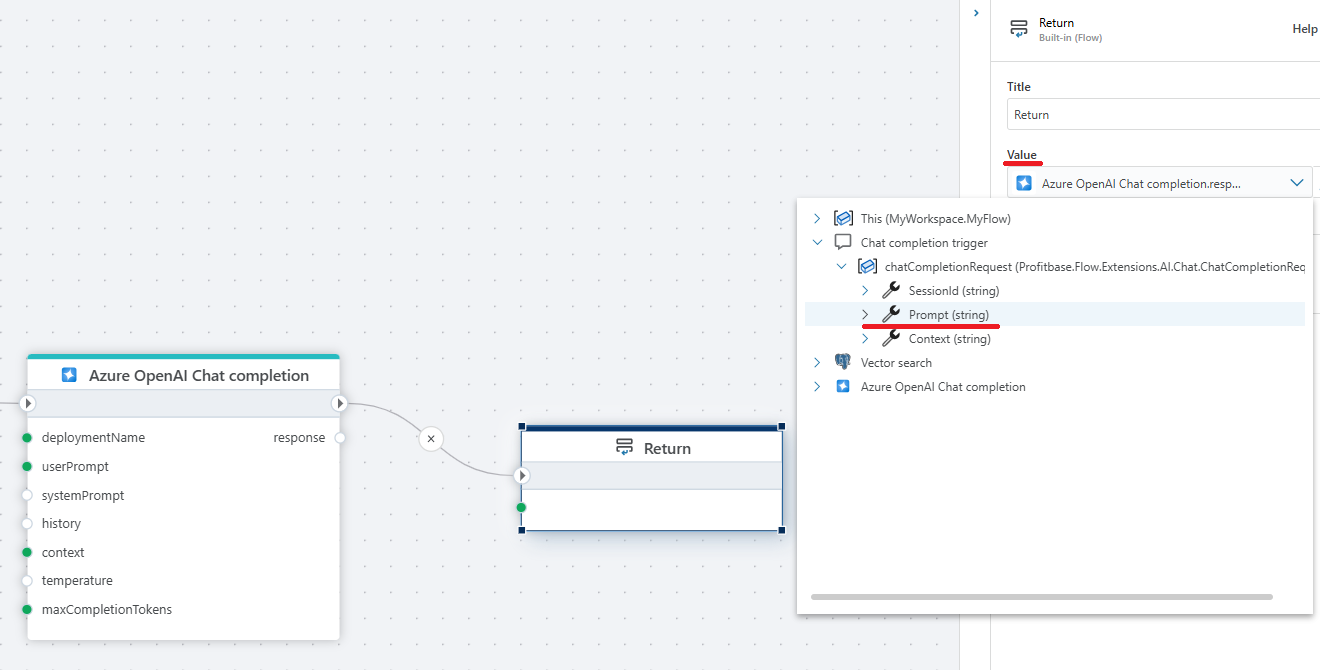Click the Help link in panel header
Screen dimensions: 1320x670
pos(1304,29)
